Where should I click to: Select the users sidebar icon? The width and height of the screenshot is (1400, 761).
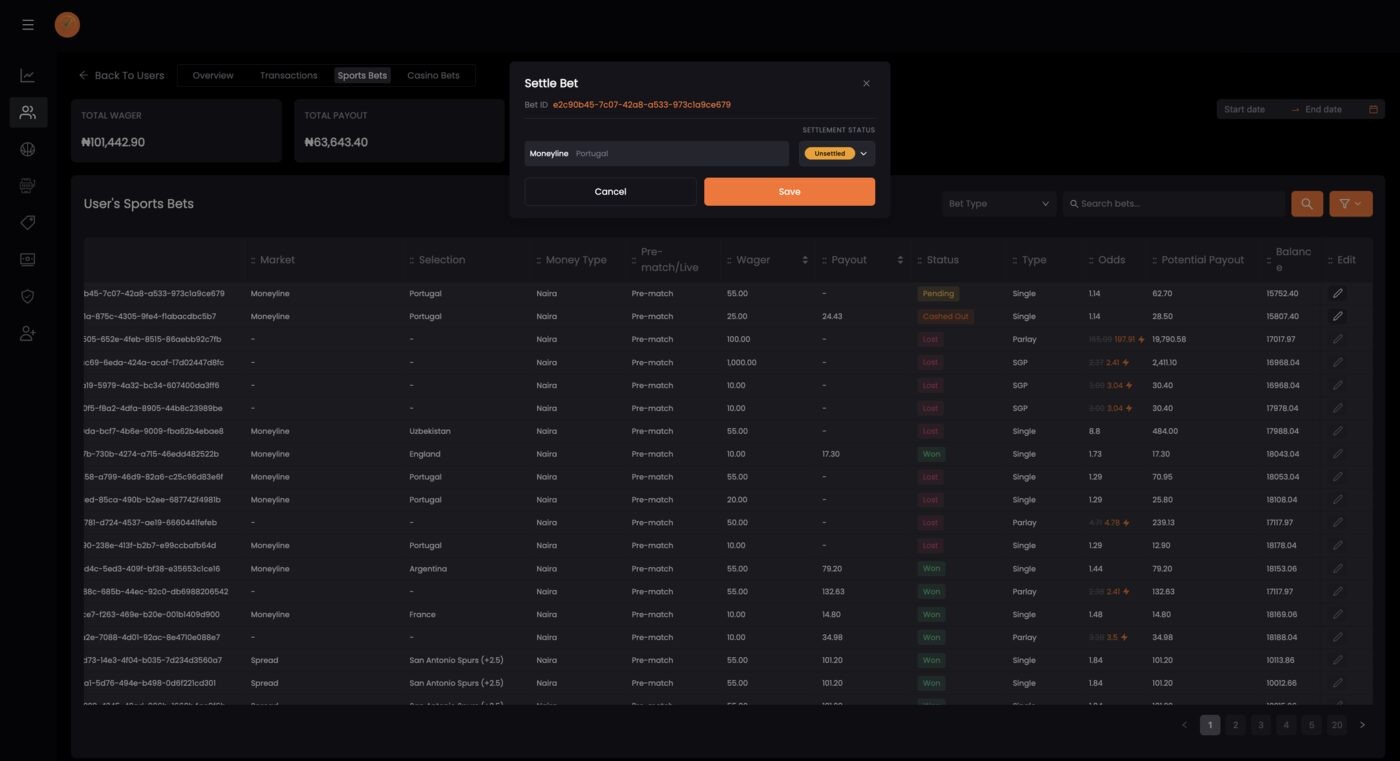click(x=28, y=112)
